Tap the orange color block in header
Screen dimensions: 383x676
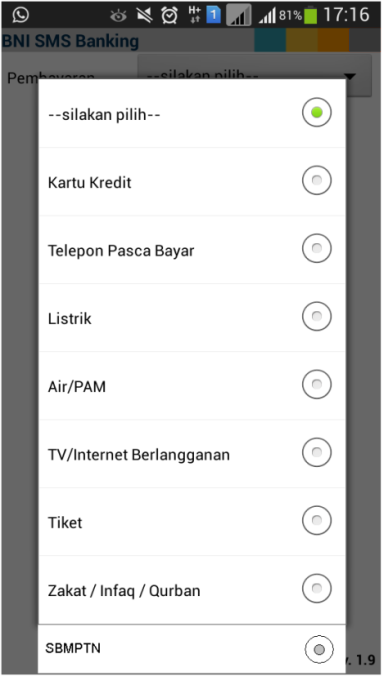(333, 40)
